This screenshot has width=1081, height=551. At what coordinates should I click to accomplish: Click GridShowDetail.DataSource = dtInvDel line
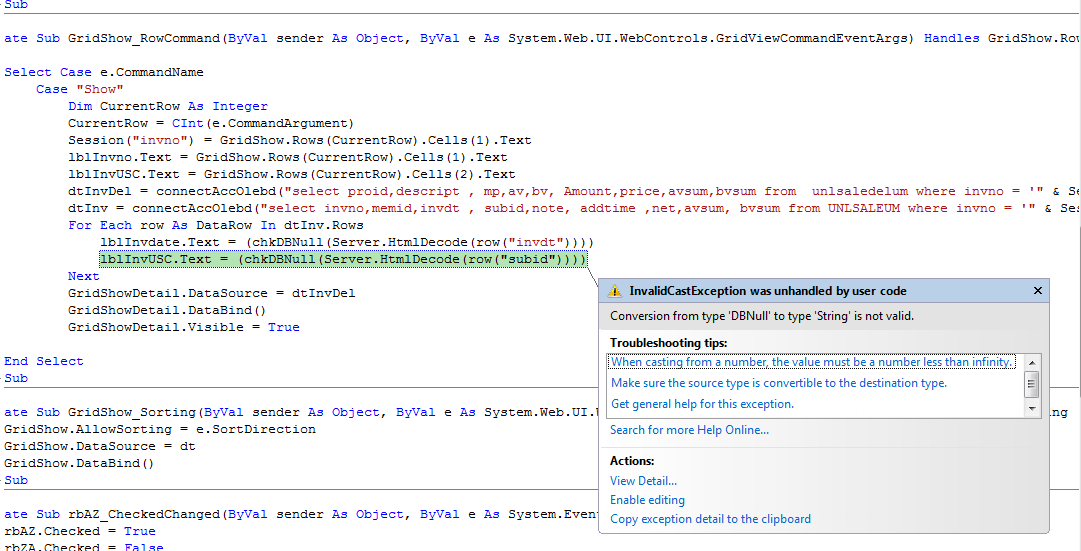212,293
